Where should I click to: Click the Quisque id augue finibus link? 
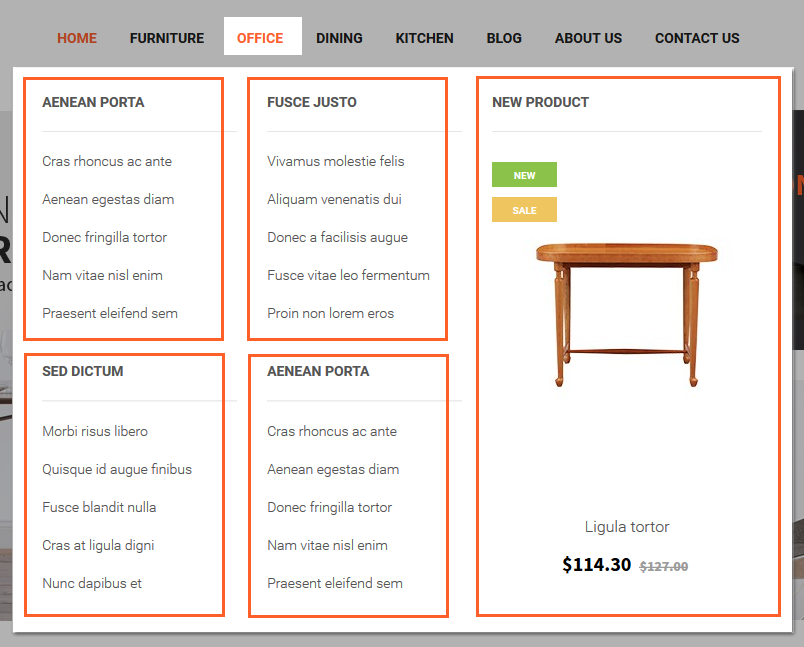pos(117,469)
